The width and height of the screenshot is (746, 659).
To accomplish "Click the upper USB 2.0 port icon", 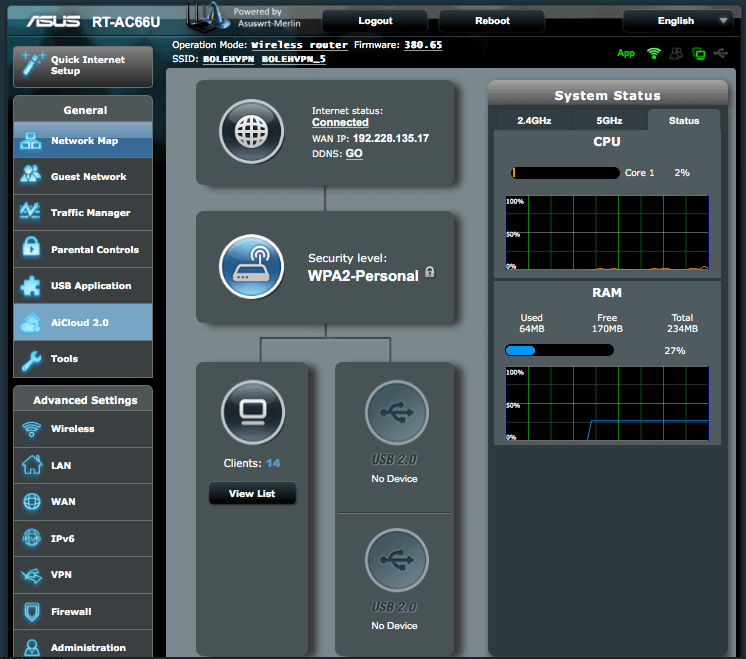I will 396,412.
